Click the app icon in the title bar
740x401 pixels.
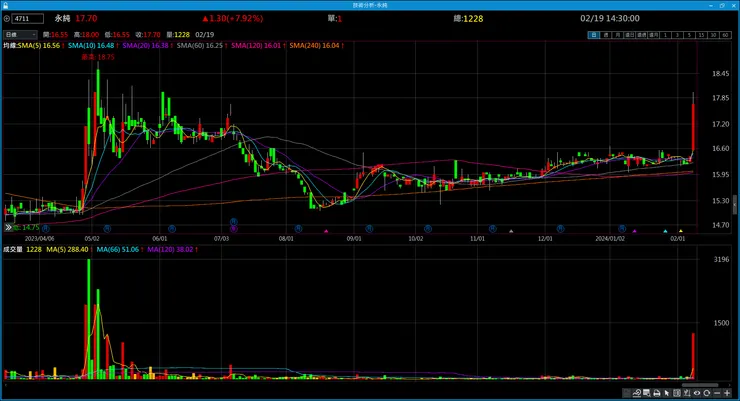tap(5, 5)
